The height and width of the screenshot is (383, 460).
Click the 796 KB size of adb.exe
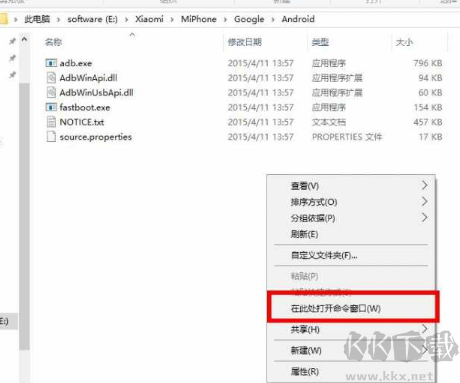[x=428, y=63]
